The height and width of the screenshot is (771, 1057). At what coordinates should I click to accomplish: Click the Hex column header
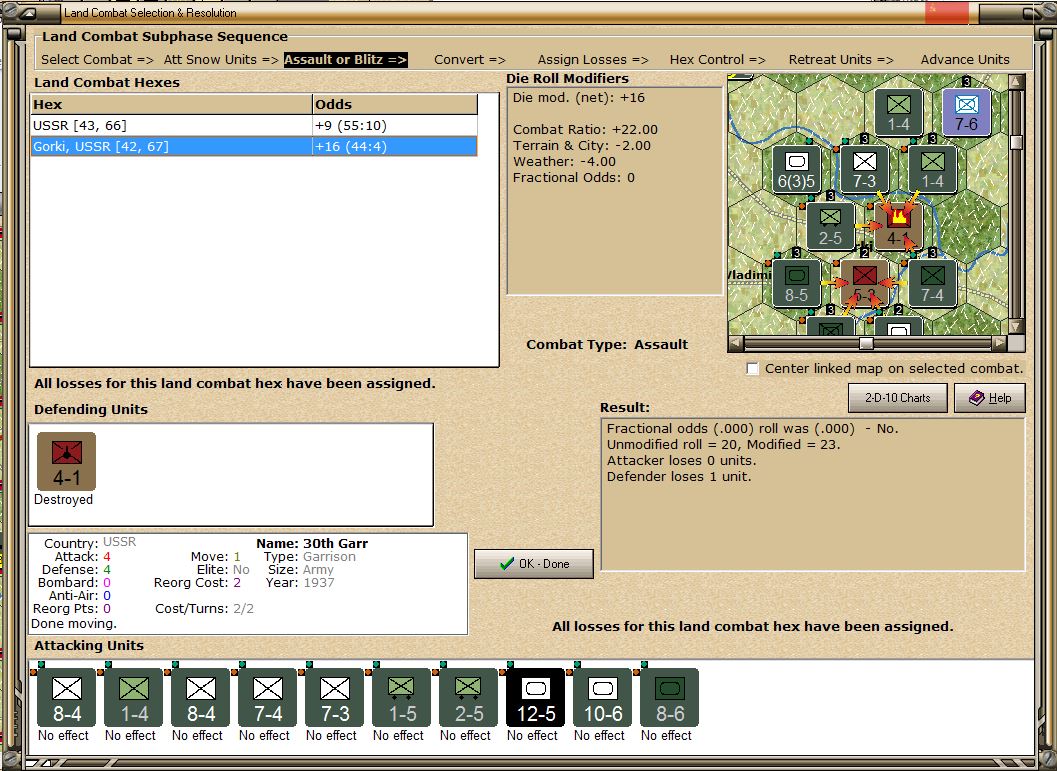tap(171, 104)
